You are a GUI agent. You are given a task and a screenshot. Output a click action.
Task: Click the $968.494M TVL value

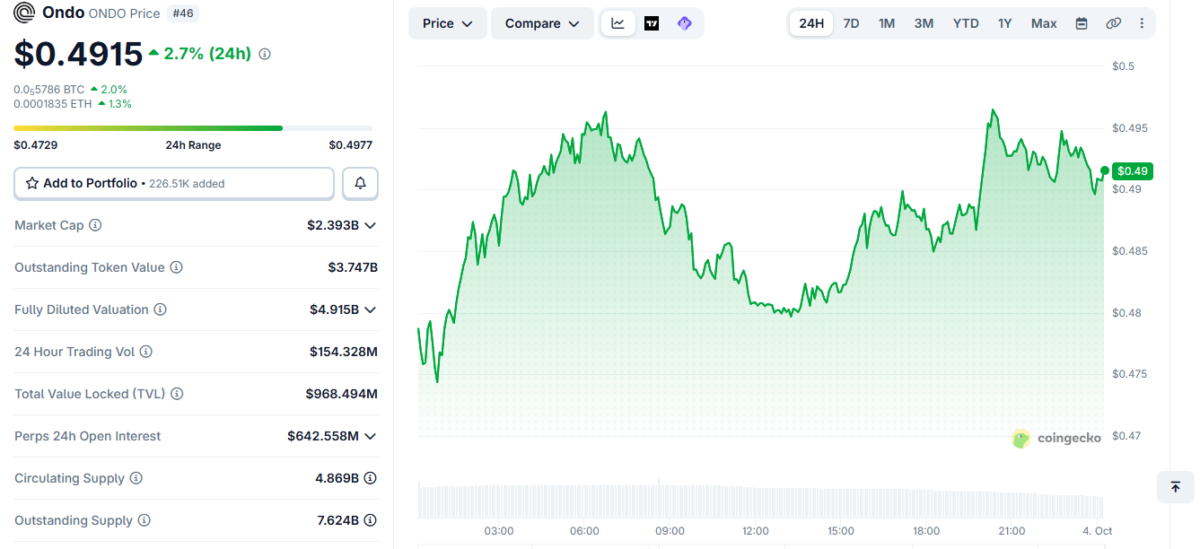click(x=341, y=394)
